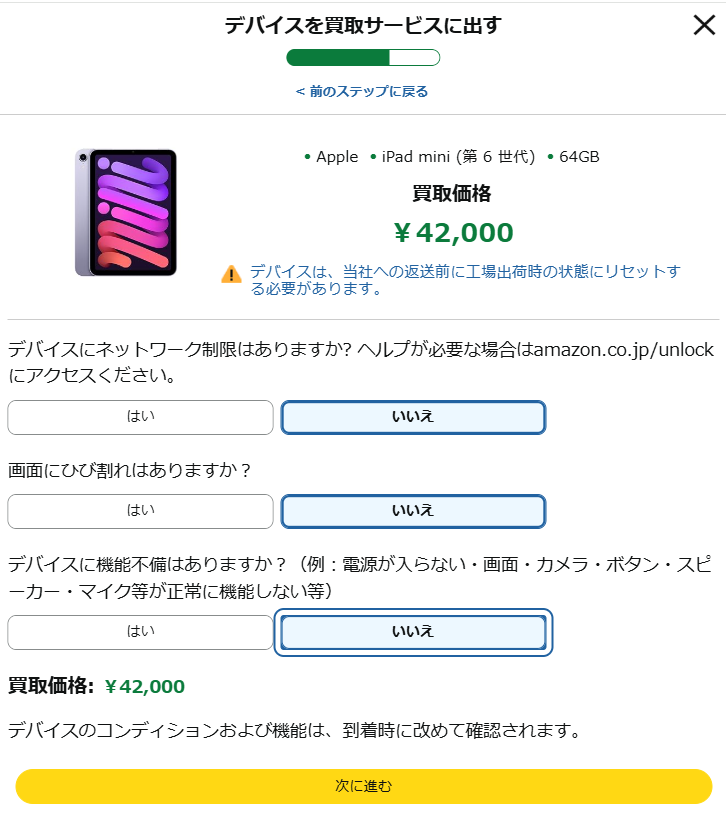
Task: Click the large green ¥42,000 price
Action: click(x=454, y=233)
